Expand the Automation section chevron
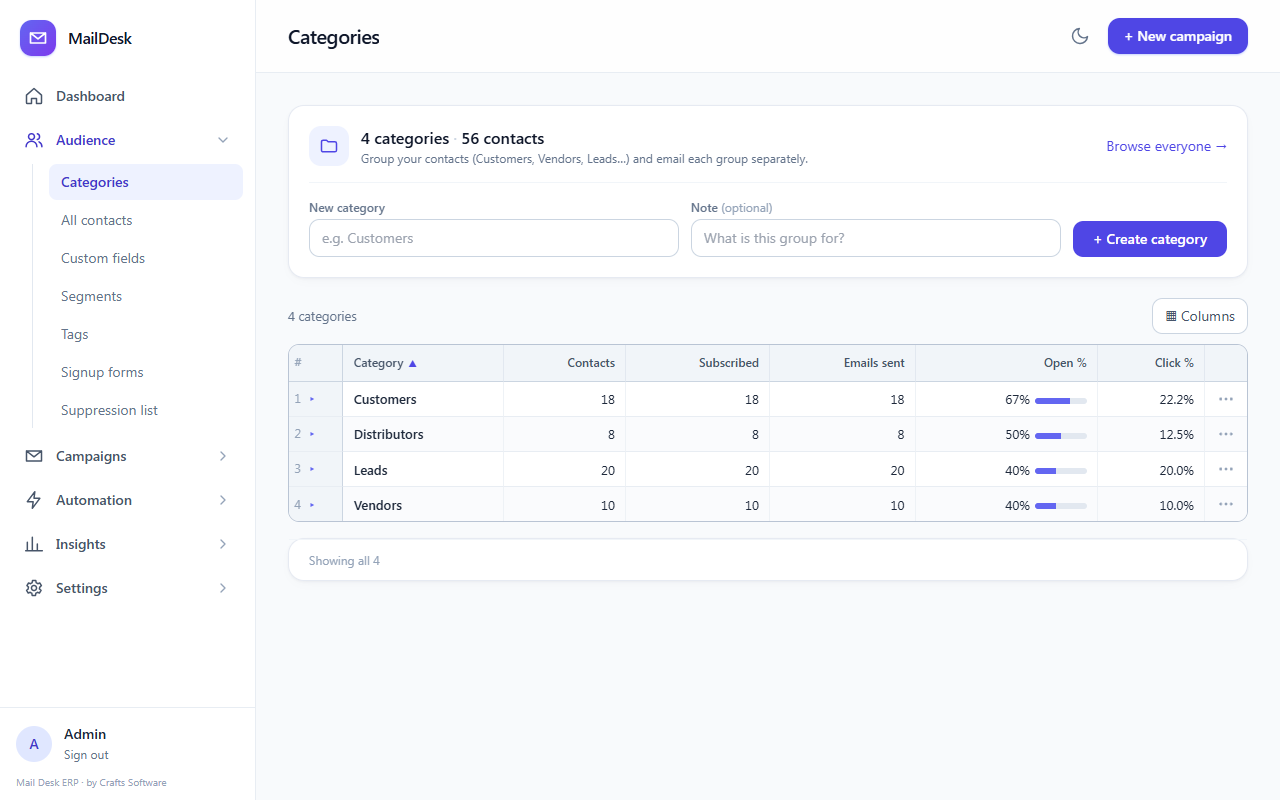 coord(223,500)
